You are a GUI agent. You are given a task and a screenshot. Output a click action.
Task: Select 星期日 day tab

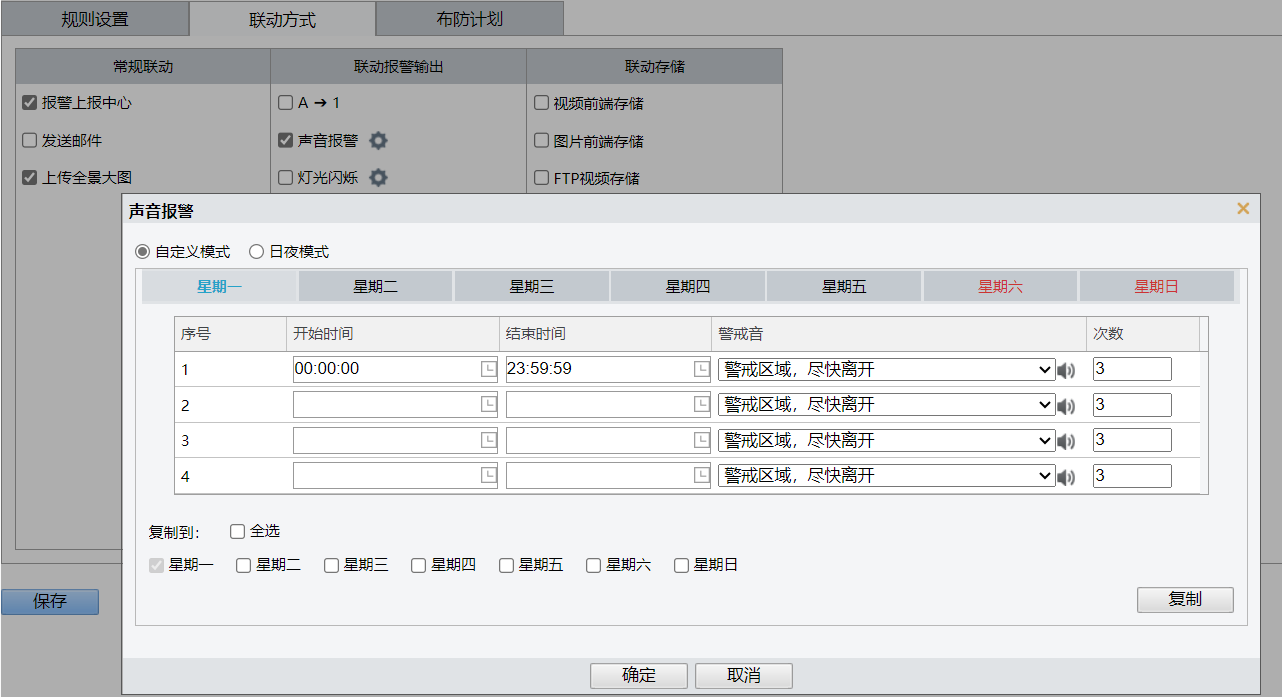pyautogui.click(x=1156, y=286)
